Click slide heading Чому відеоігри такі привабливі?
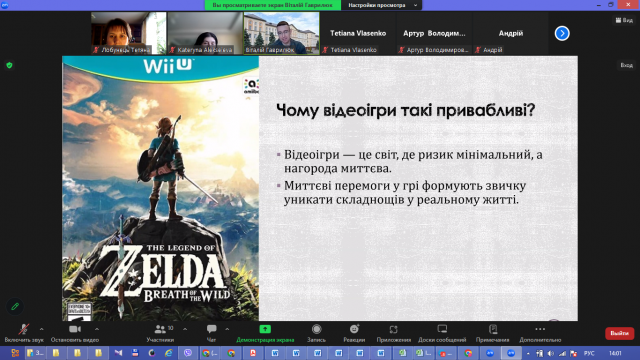 tap(405, 110)
